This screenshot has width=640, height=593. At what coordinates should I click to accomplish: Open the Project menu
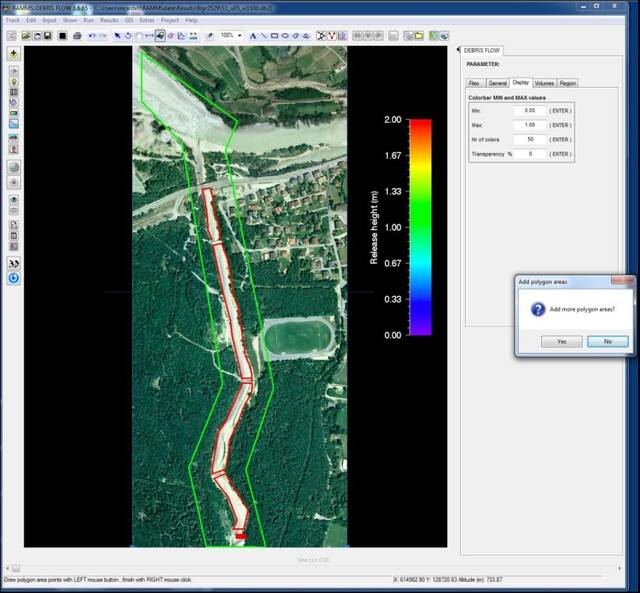click(x=170, y=20)
